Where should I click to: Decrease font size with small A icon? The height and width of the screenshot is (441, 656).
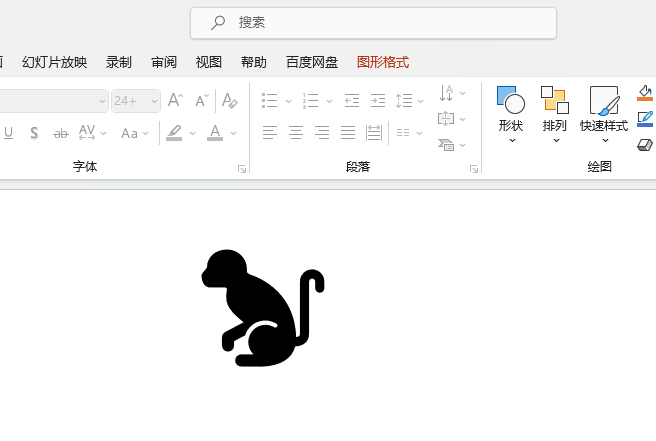(x=202, y=100)
